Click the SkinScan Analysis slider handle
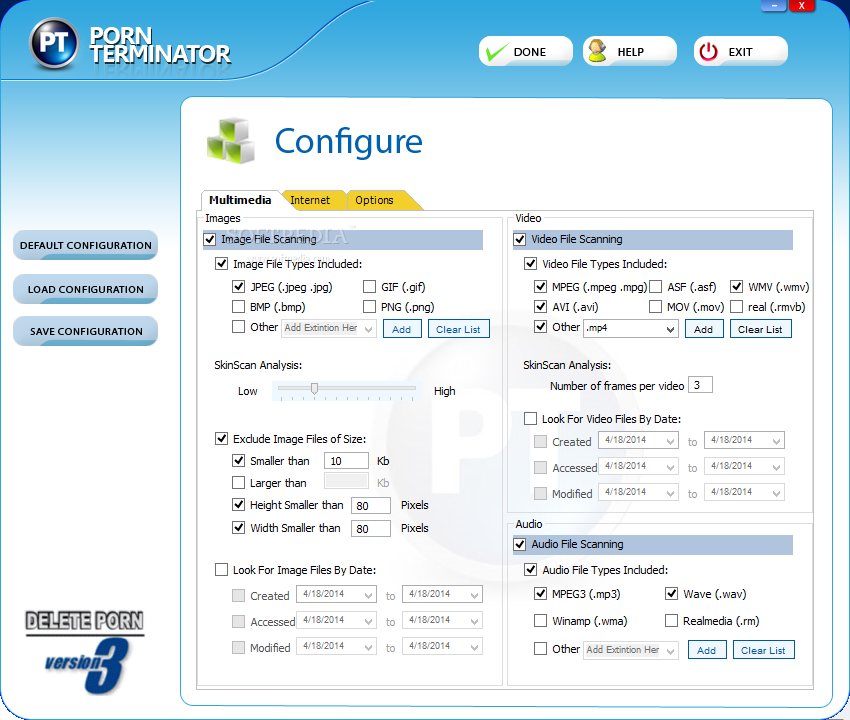This screenshot has height=720, width=850. point(314,388)
